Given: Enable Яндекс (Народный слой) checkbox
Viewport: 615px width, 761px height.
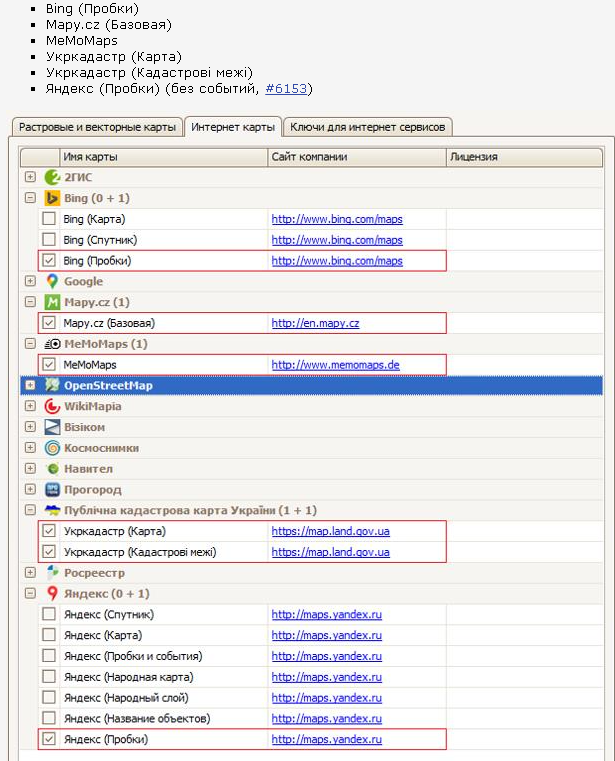Looking at the screenshot, I should pos(49,697).
